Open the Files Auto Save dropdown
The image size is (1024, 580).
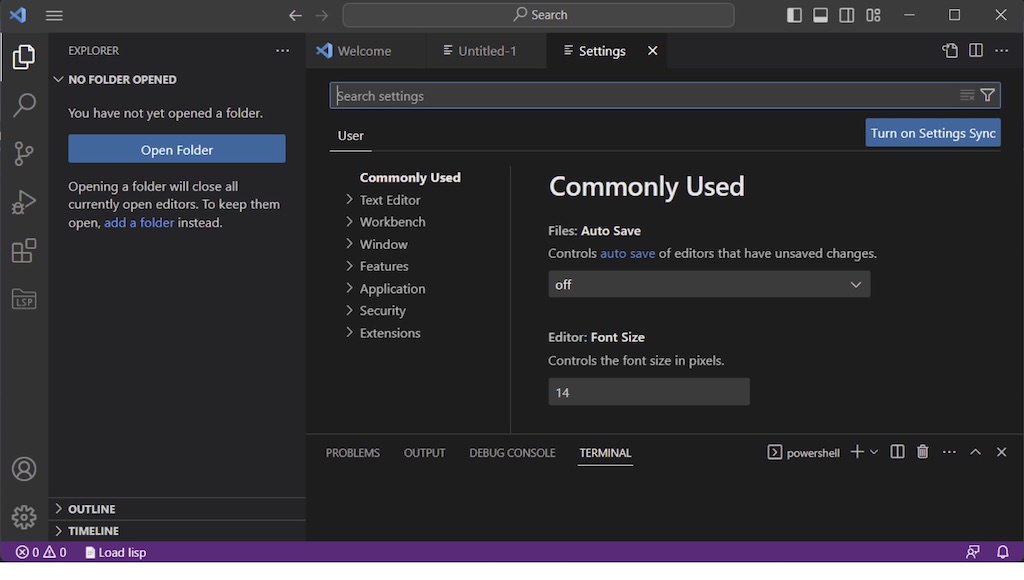(x=709, y=285)
